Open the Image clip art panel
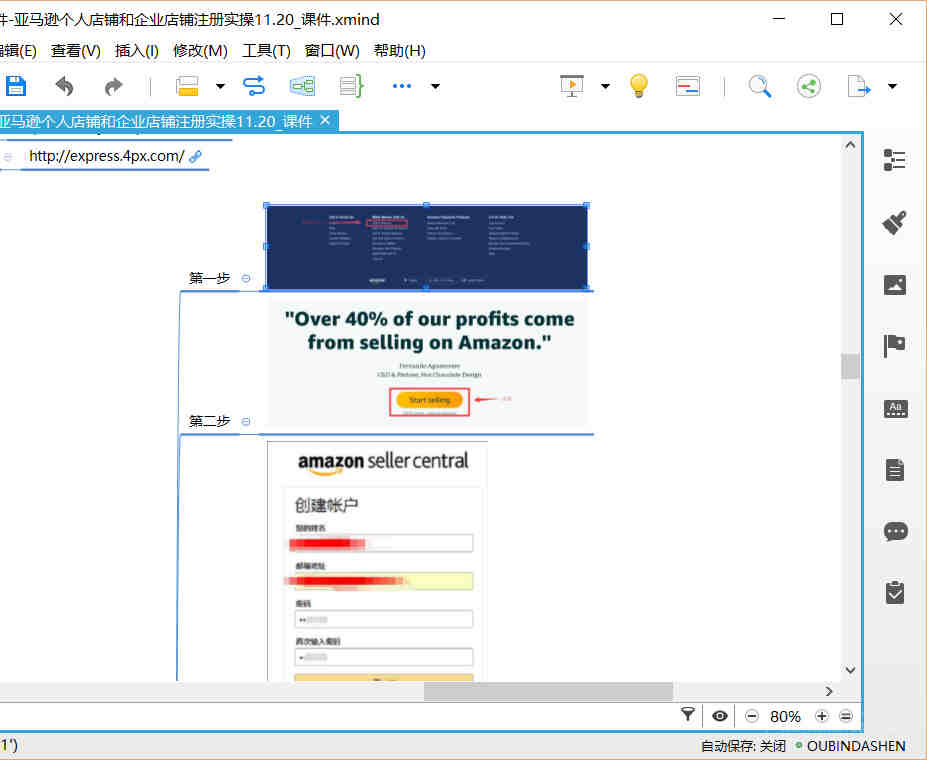Image resolution: width=927 pixels, height=760 pixels. click(x=894, y=285)
